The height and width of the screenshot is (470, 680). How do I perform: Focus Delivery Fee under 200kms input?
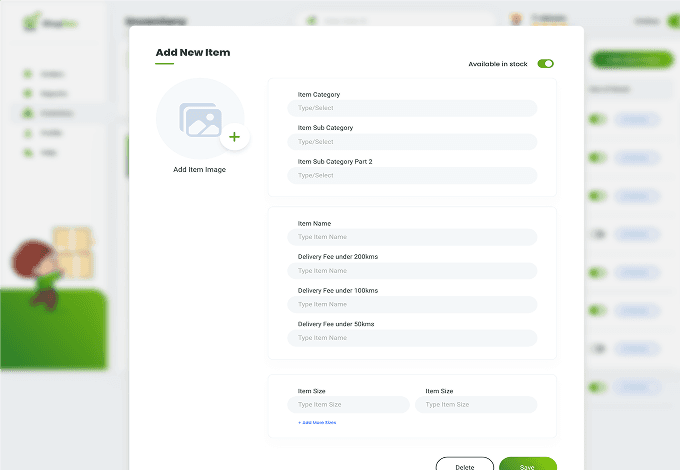point(412,271)
